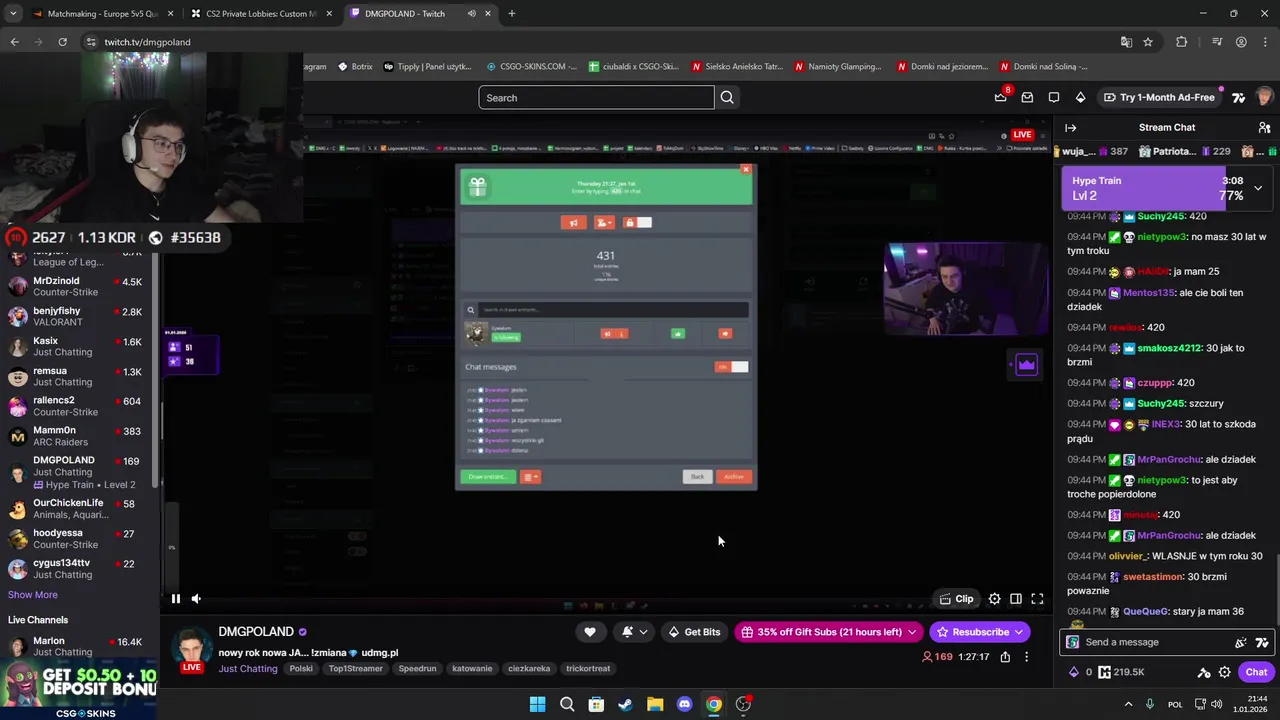Image resolution: width=1280 pixels, height=720 pixels.
Task: Open chat settings gear icon
Action: click(x=1225, y=672)
